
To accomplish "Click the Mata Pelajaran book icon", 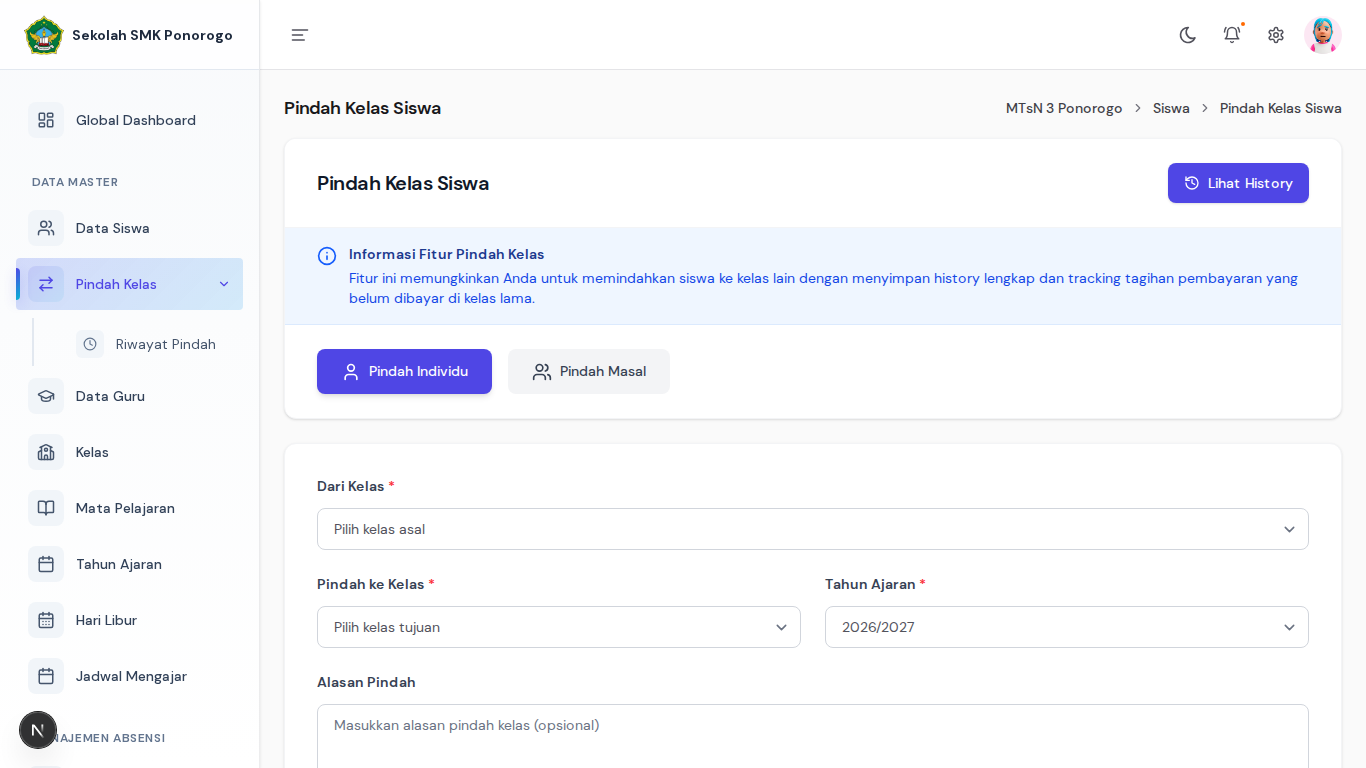I will (46, 508).
